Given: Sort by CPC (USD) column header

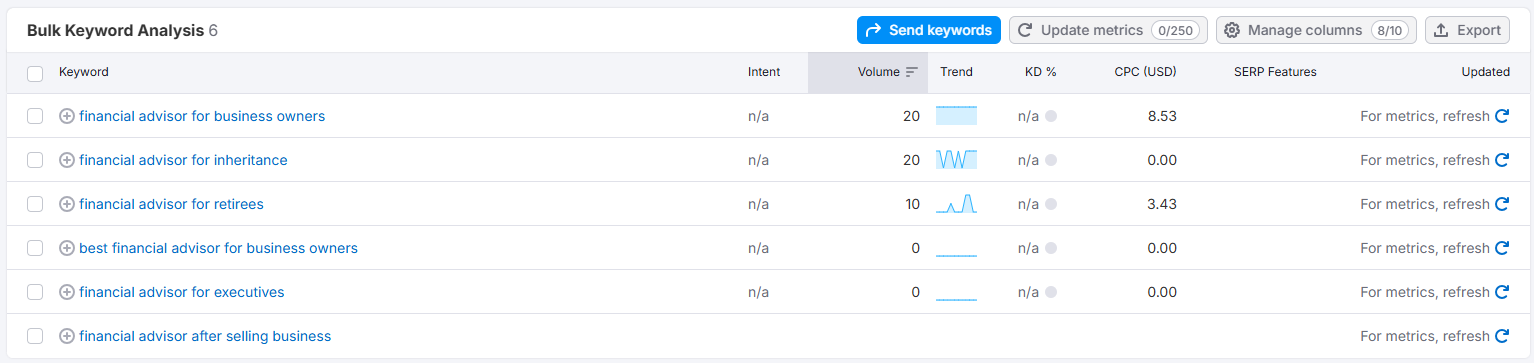Looking at the screenshot, I should point(1146,72).
